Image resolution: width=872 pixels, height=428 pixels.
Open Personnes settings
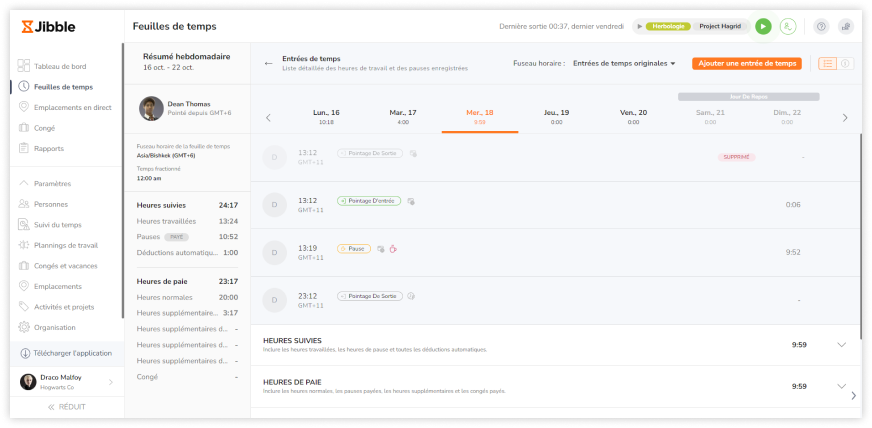(x=51, y=204)
